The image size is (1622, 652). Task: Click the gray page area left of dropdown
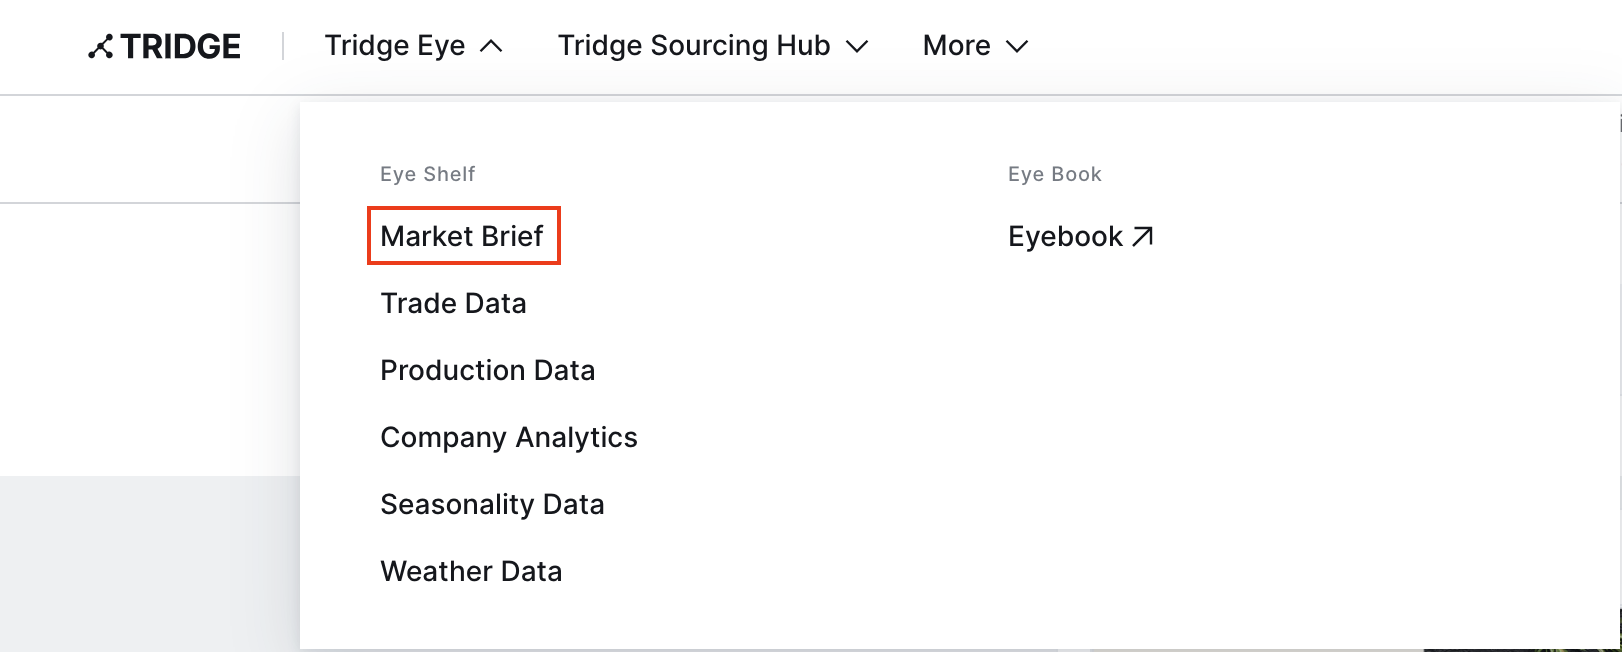(150, 560)
